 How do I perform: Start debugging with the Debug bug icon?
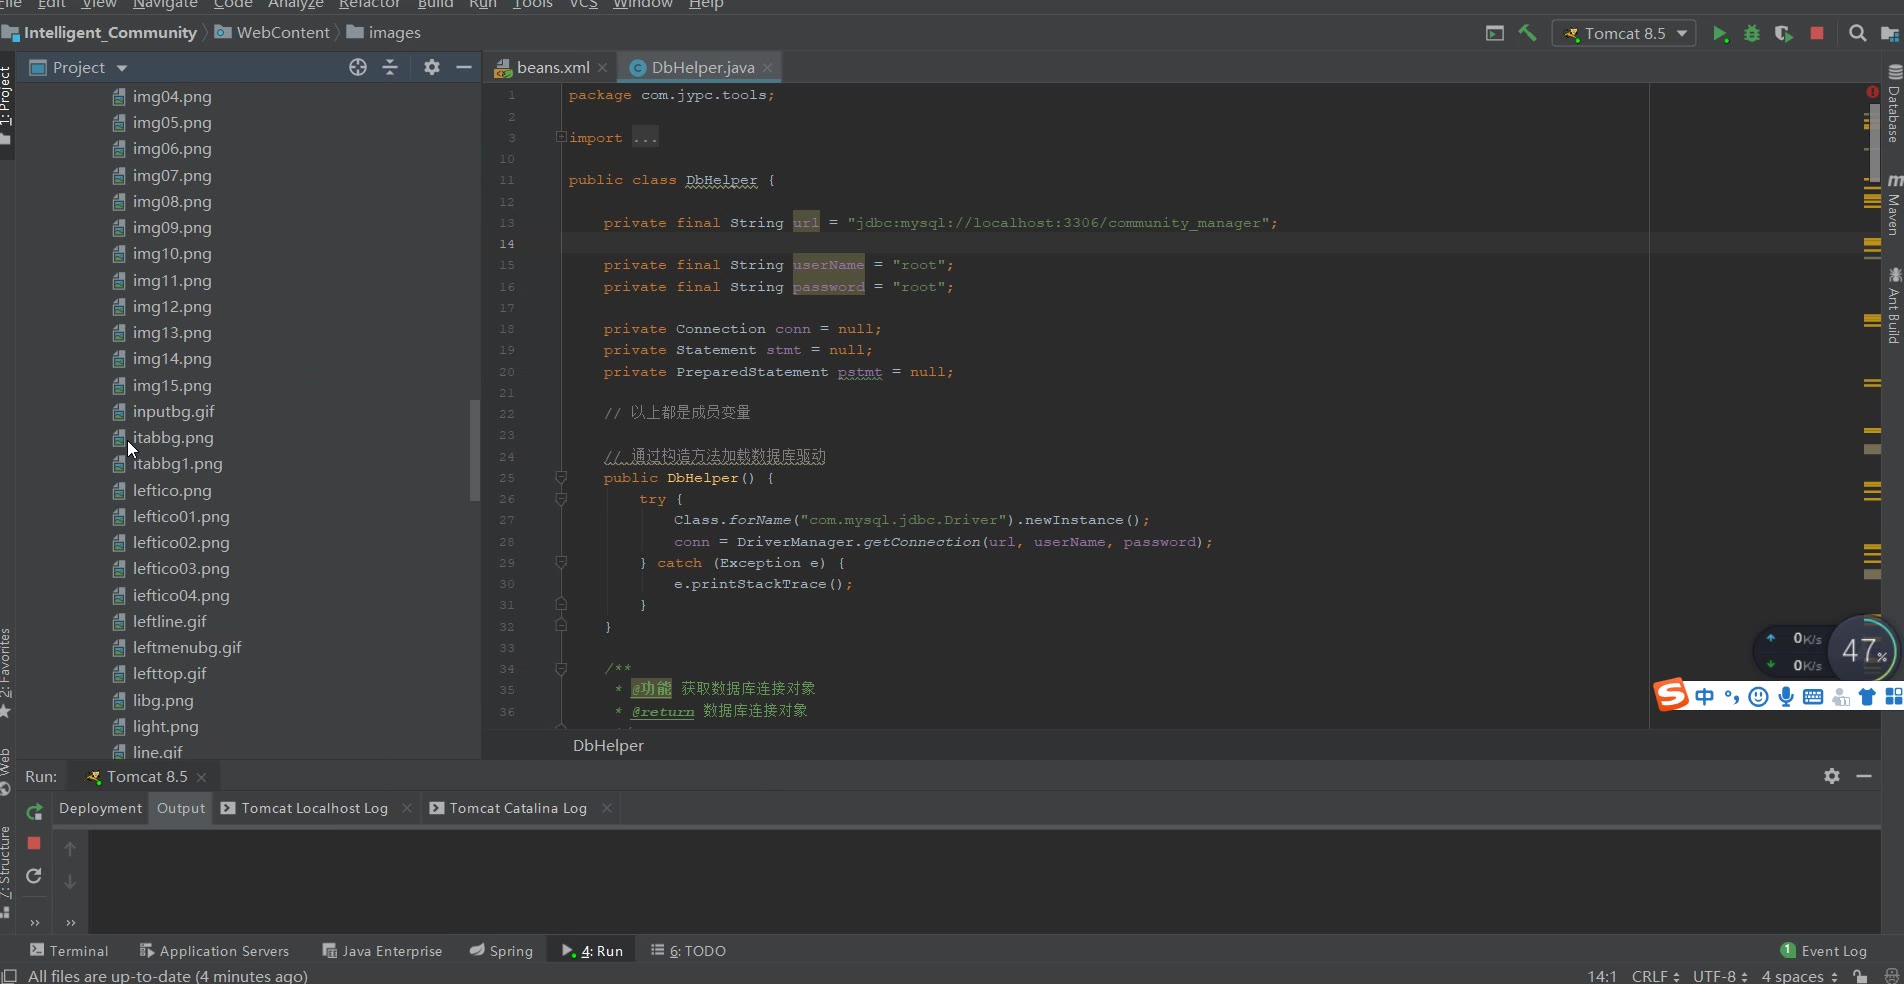pyautogui.click(x=1751, y=33)
